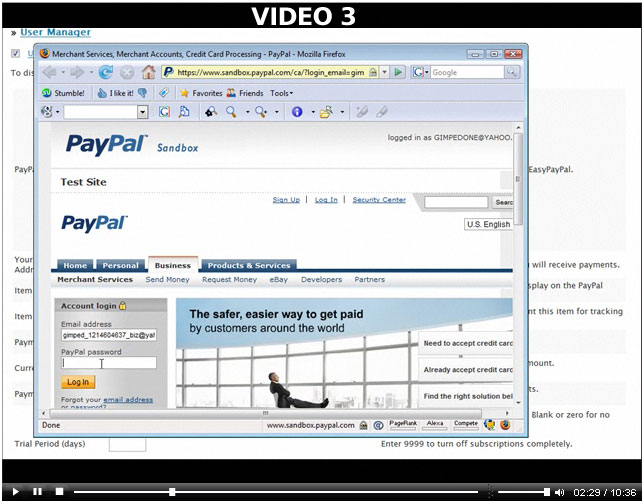Toggle the checkbox under User Manager
The height and width of the screenshot is (504, 644).
(x=16, y=53)
